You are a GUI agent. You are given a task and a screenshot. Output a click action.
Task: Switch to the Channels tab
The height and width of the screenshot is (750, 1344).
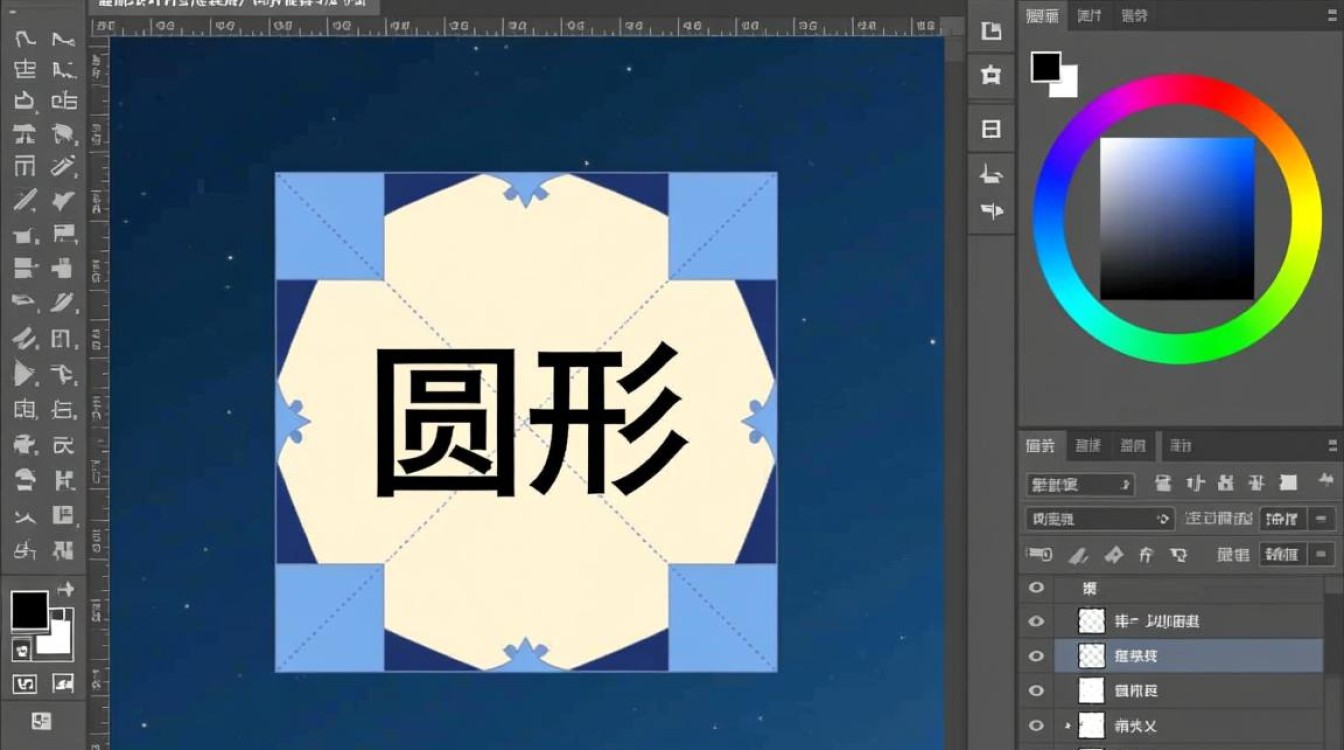pos(1088,446)
